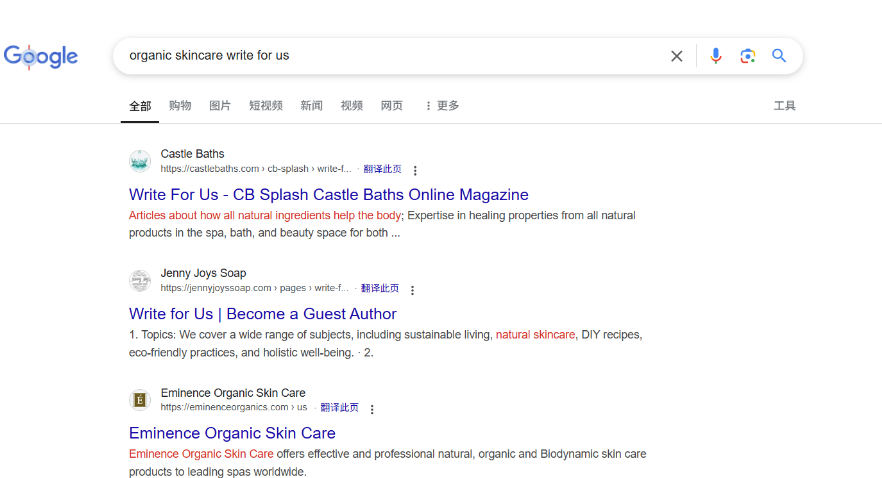Click into the search input field
882x478 pixels.
point(390,56)
